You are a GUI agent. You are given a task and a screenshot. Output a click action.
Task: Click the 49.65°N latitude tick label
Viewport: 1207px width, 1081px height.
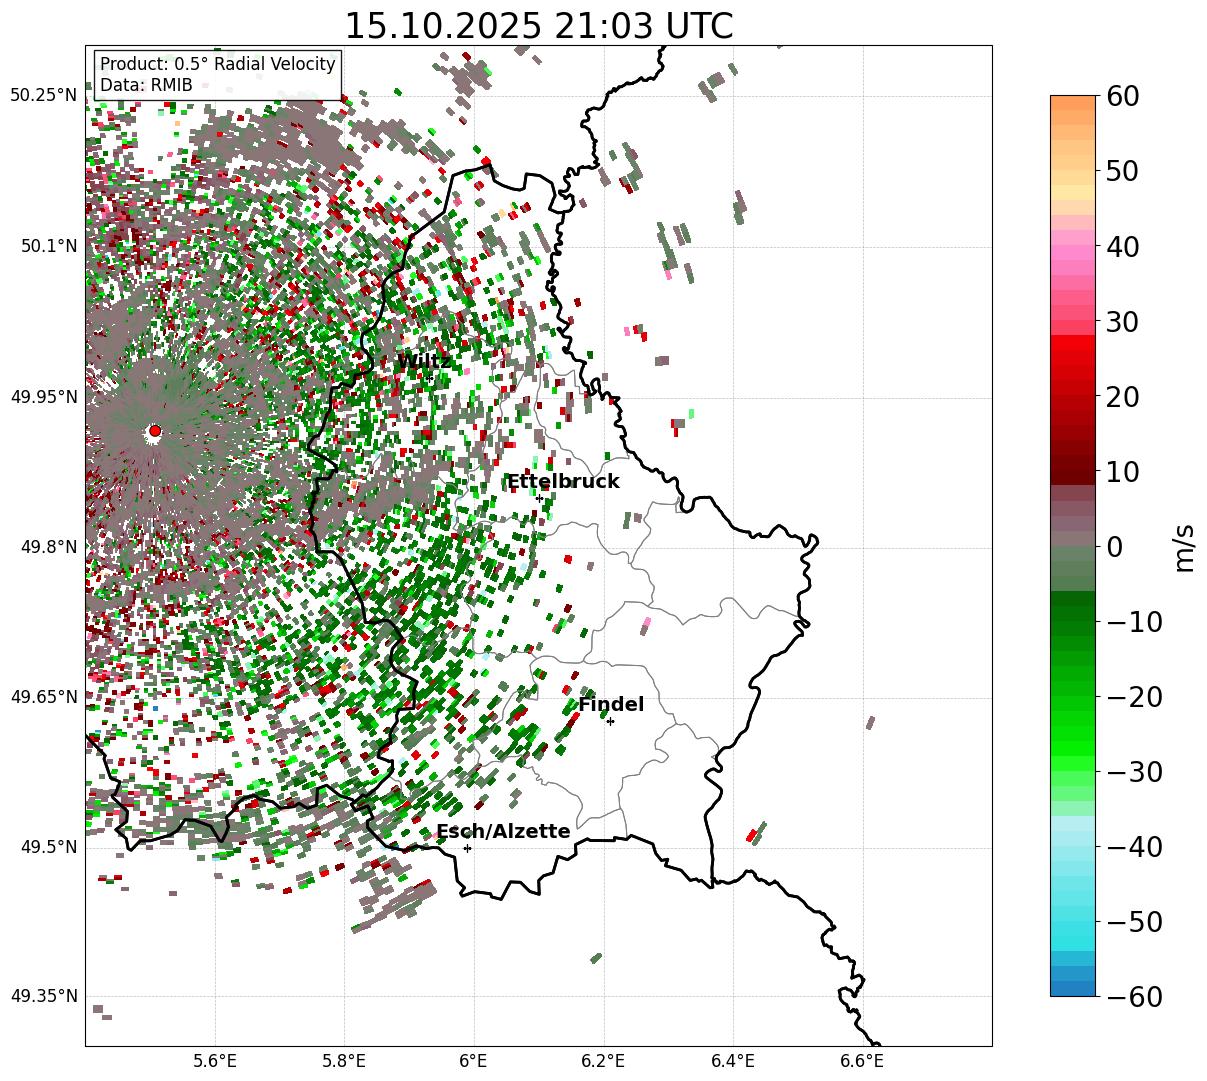point(44,697)
